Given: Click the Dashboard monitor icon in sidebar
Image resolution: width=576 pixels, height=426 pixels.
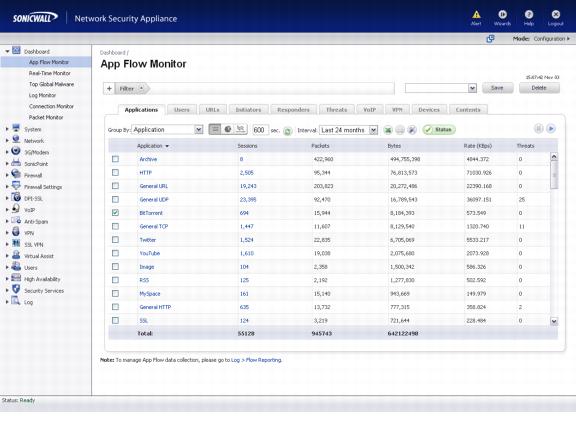Looking at the screenshot, I should coord(16,51).
